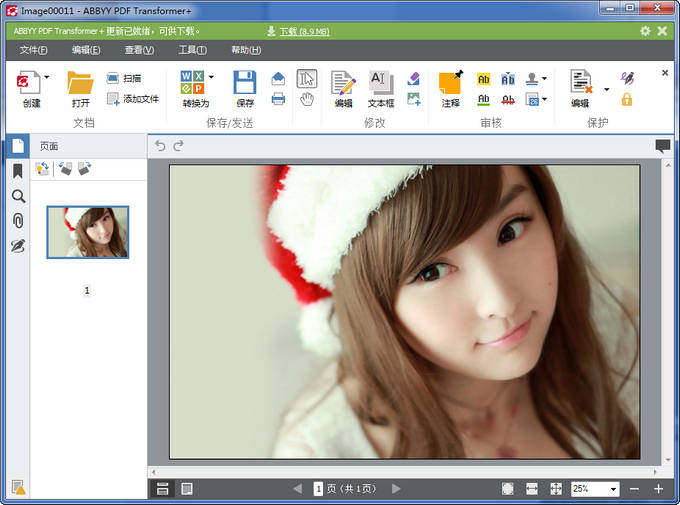Click the 创建 (Create) document icon
The width and height of the screenshot is (680, 505).
pyautogui.click(x=29, y=82)
